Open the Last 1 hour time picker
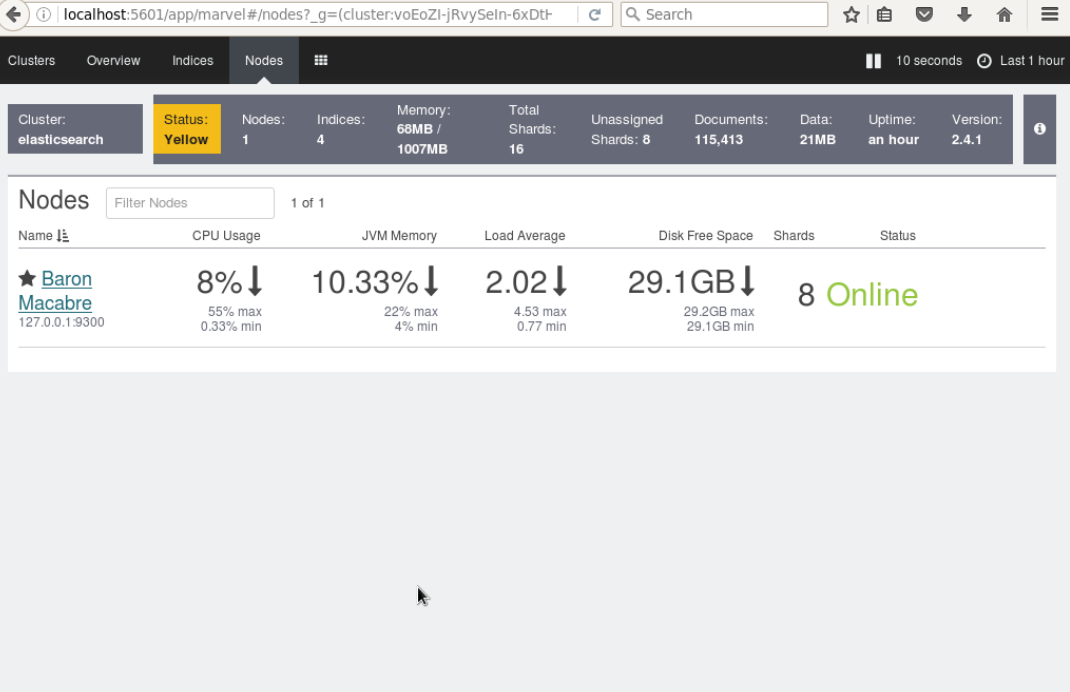Viewport: 1070px width, 692px height. 1021,61
